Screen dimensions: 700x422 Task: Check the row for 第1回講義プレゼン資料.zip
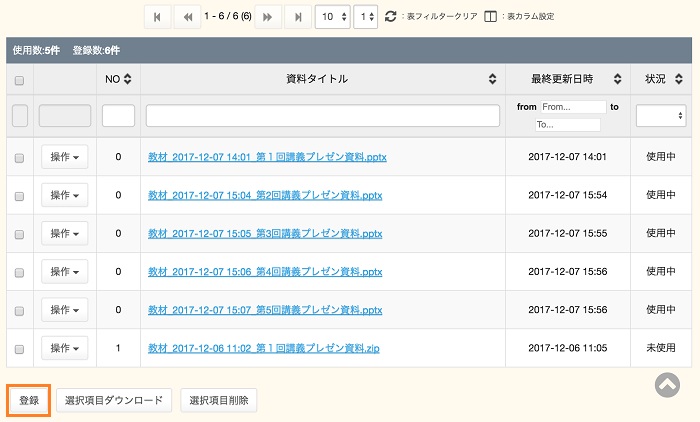point(19,348)
